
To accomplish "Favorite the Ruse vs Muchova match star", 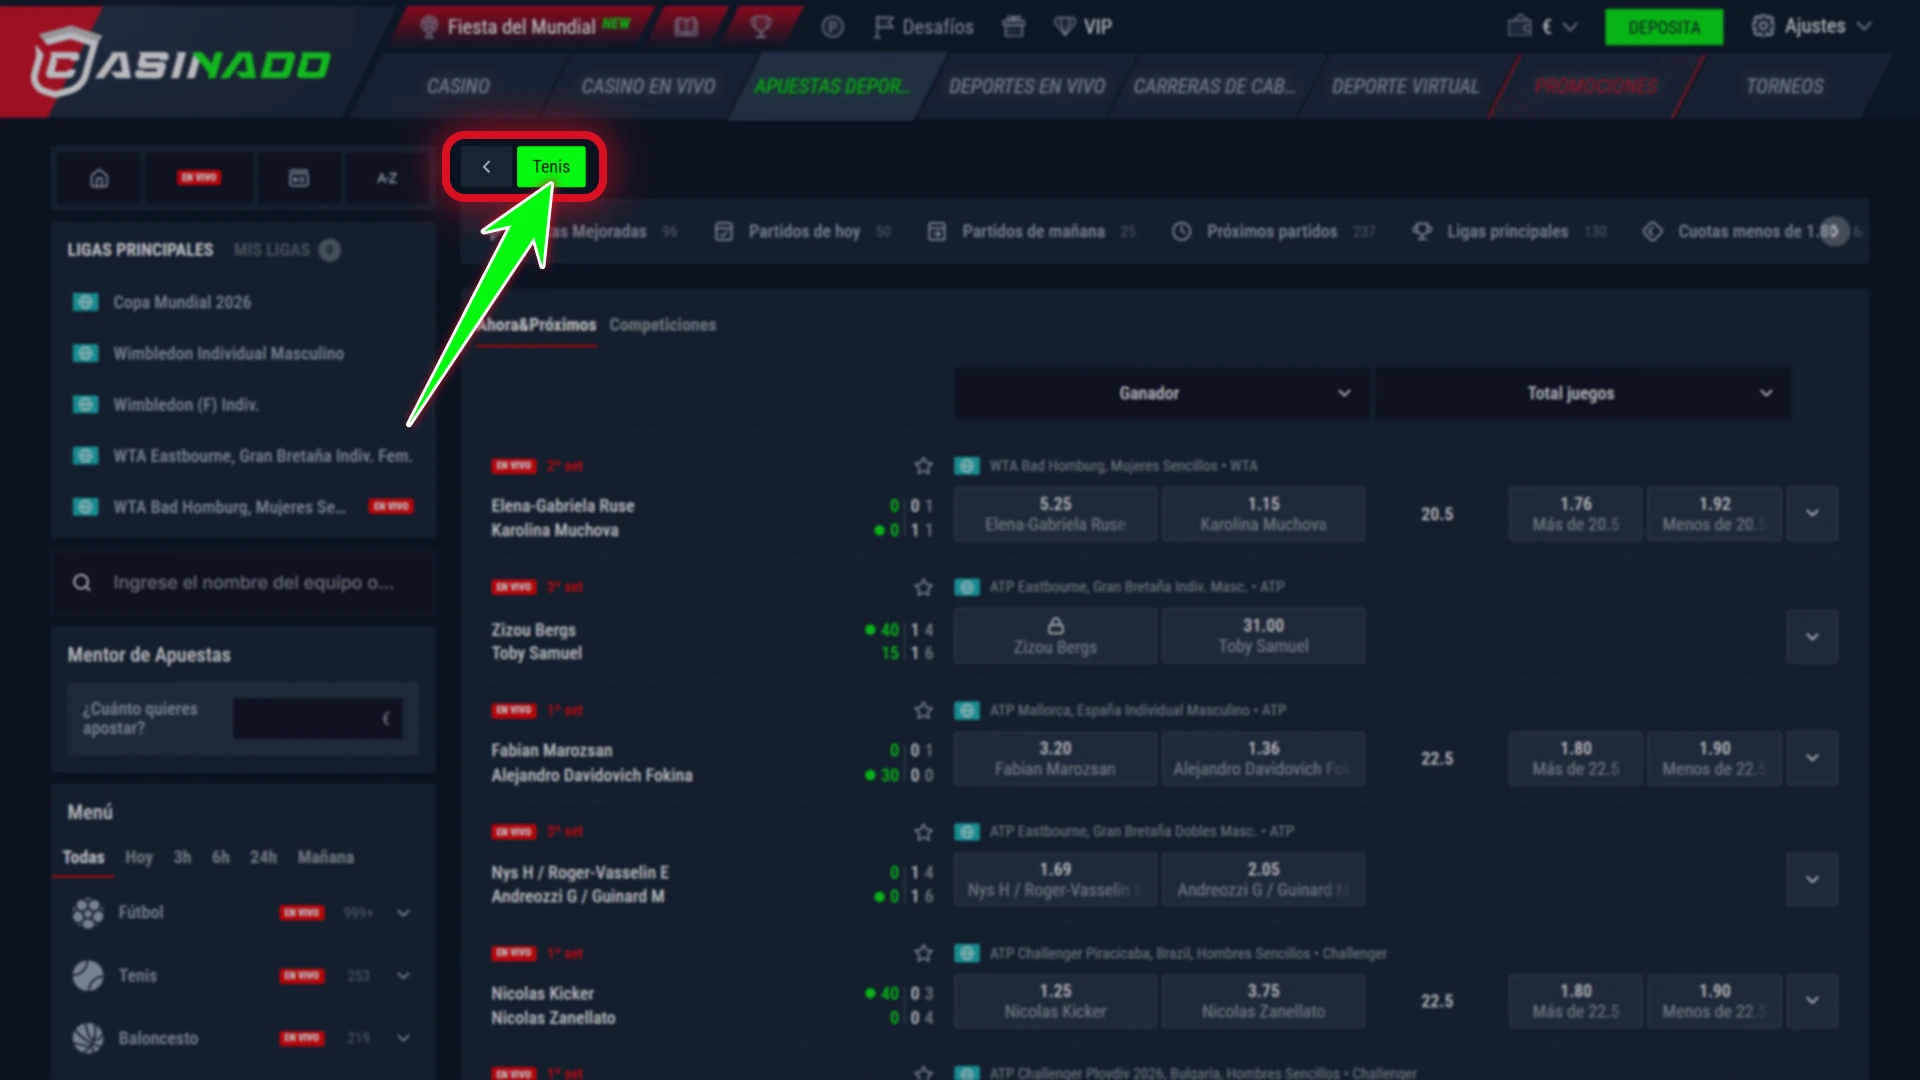I will pos(923,466).
